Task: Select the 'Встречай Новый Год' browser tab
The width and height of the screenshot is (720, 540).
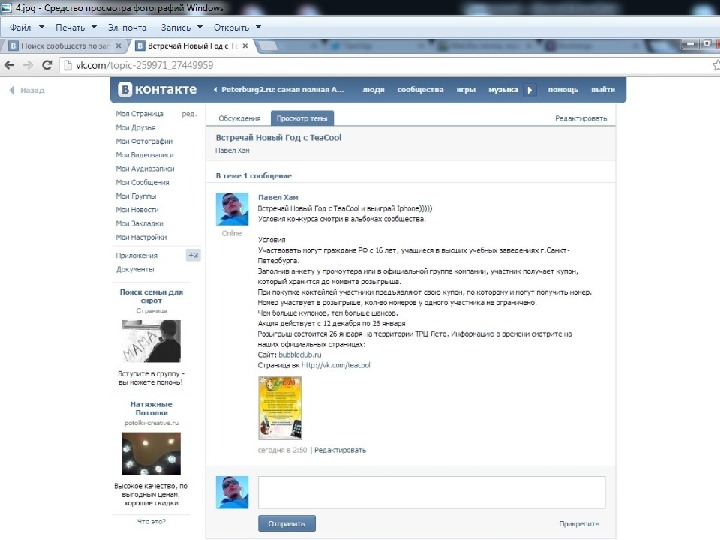Action: [192, 46]
